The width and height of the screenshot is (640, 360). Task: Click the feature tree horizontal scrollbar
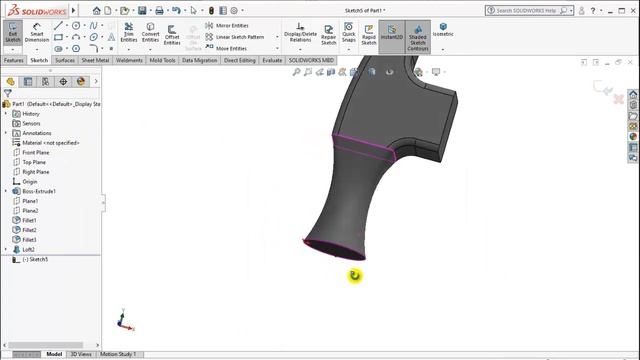tap(46, 345)
